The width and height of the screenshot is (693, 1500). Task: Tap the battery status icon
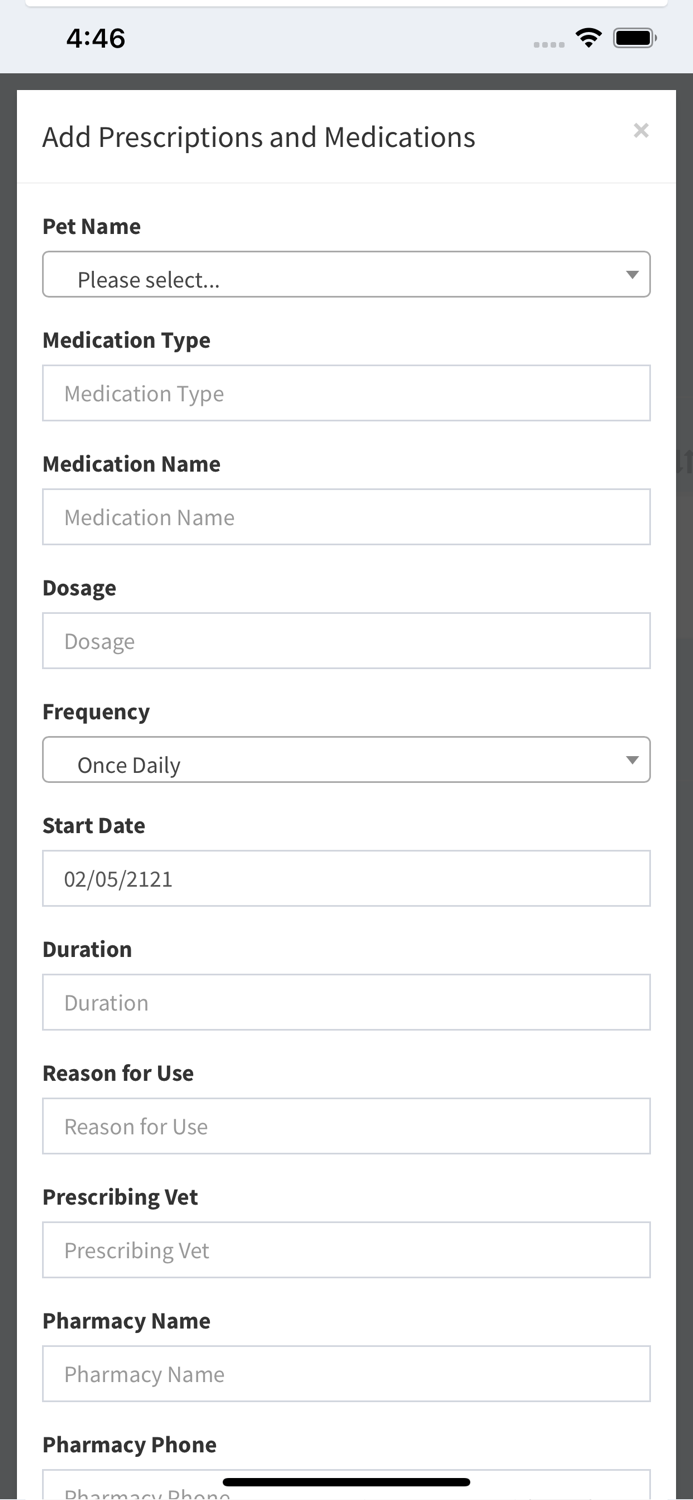click(634, 39)
